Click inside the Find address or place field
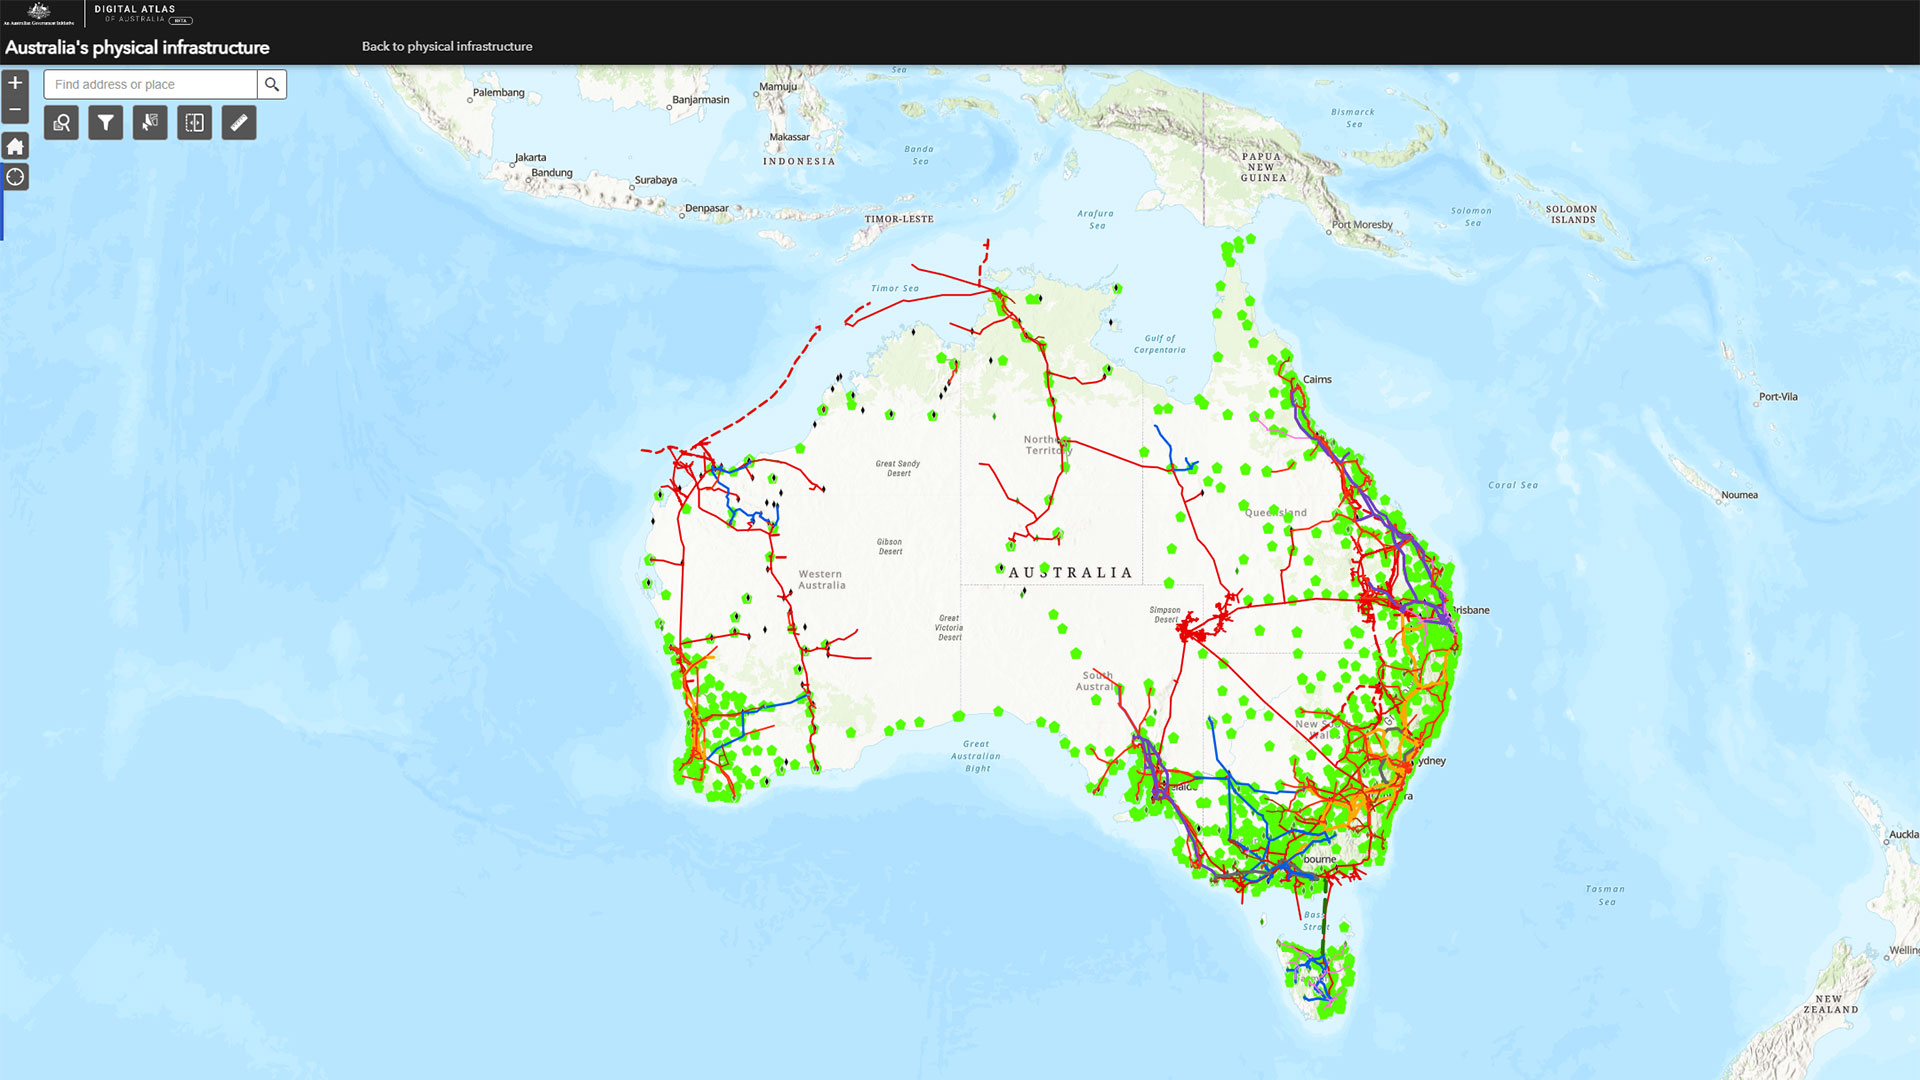The height and width of the screenshot is (1080, 1920). [x=150, y=84]
